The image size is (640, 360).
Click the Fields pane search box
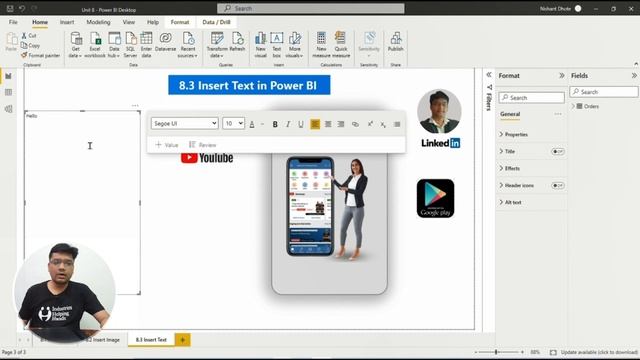(x=603, y=92)
